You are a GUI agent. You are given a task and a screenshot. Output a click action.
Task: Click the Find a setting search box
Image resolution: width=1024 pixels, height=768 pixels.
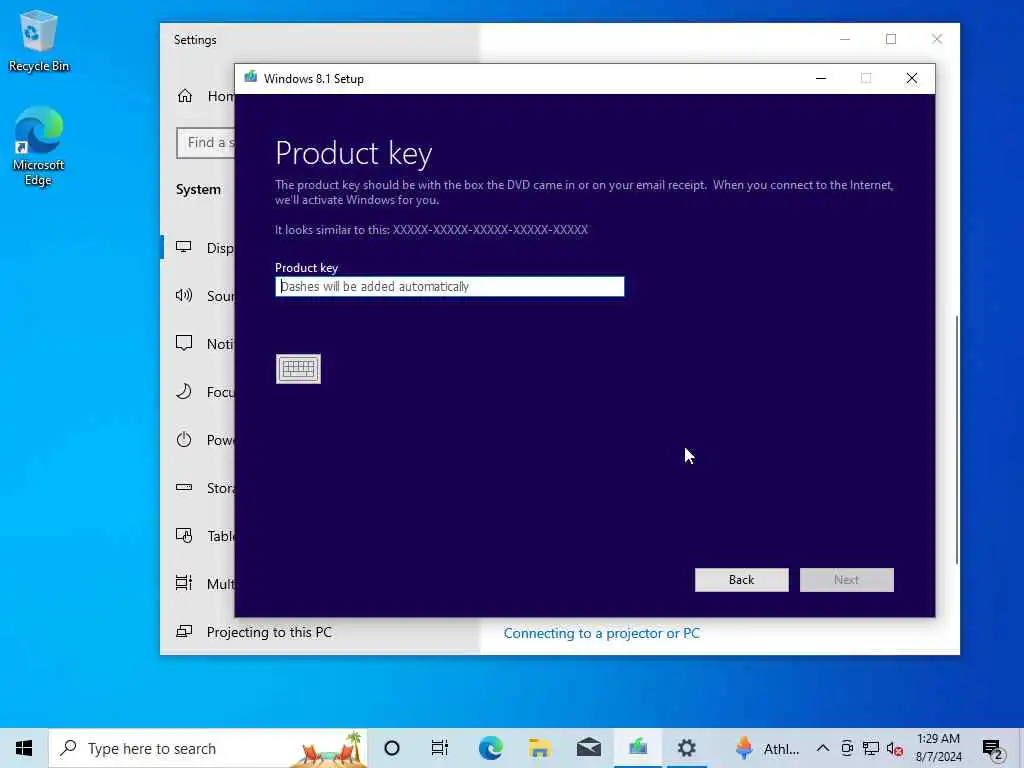coord(206,142)
